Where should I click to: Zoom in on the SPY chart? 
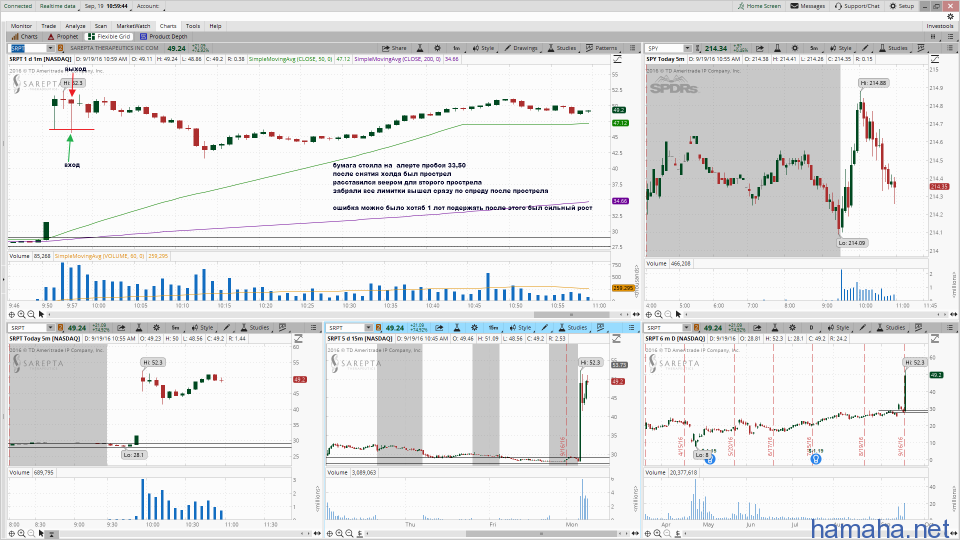tap(658, 314)
